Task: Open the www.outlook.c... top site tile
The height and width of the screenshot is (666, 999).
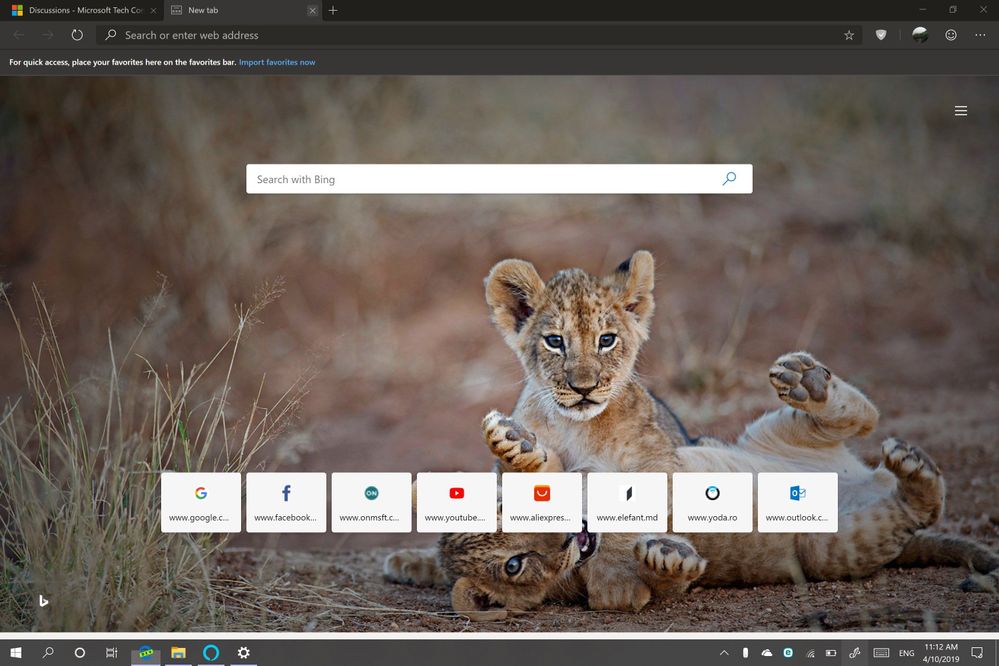Action: [797, 502]
